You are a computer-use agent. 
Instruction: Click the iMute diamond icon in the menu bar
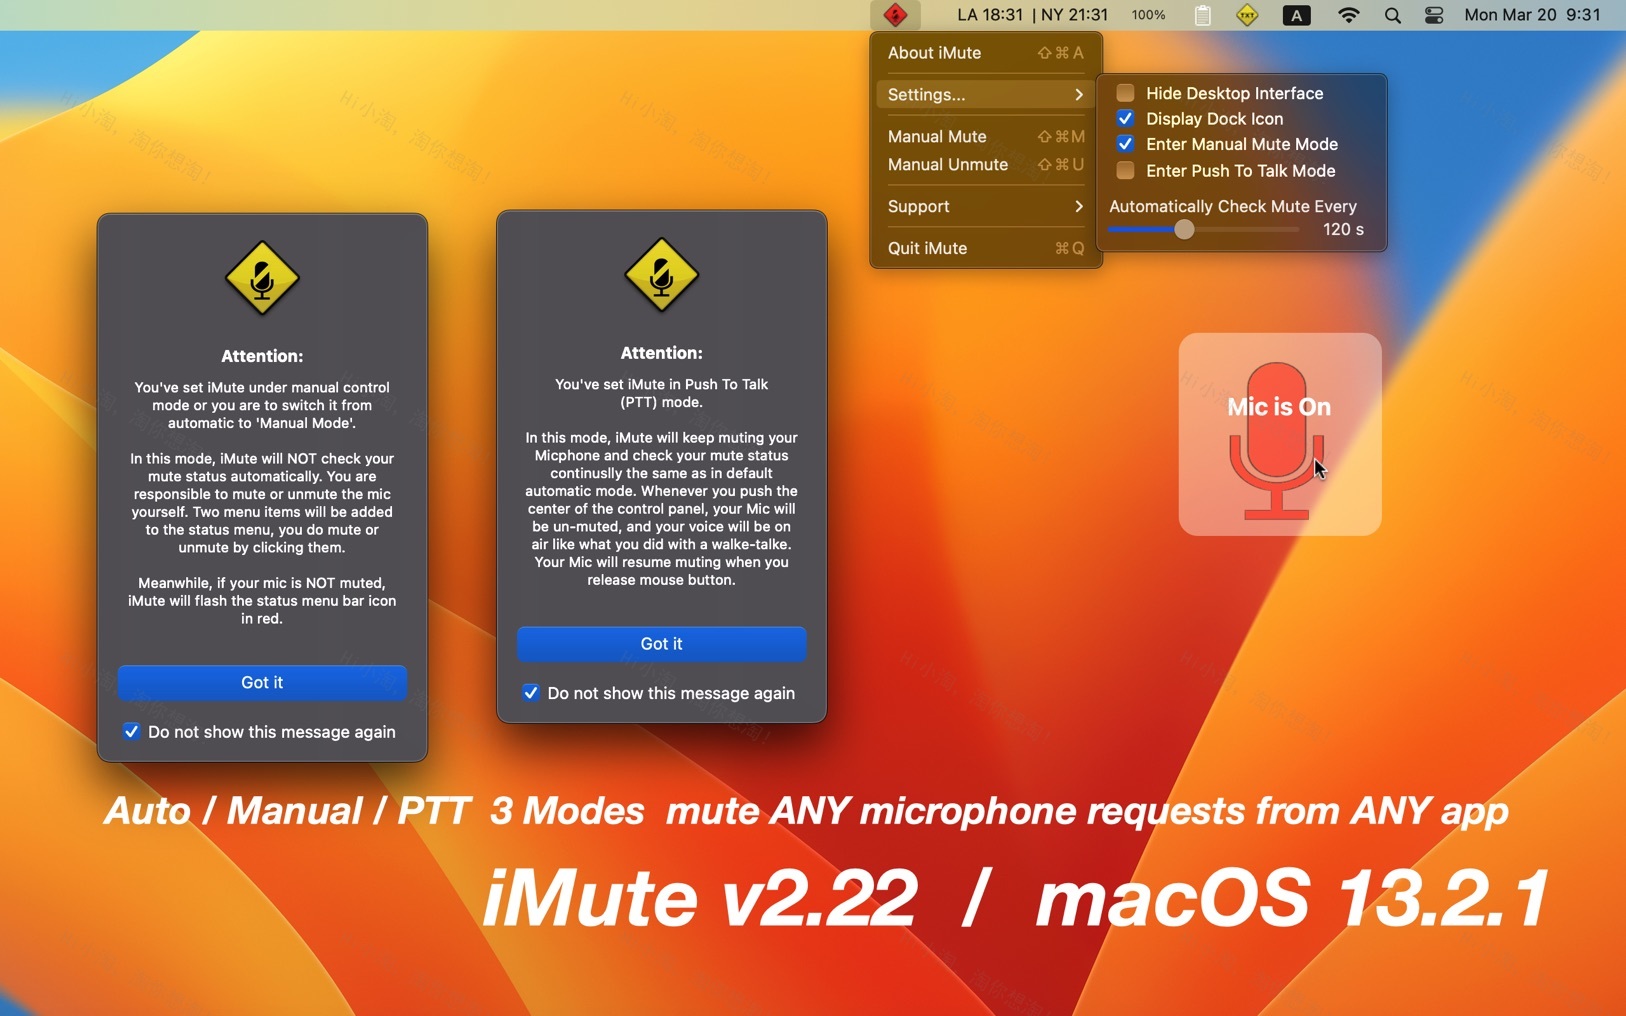click(x=894, y=15)
